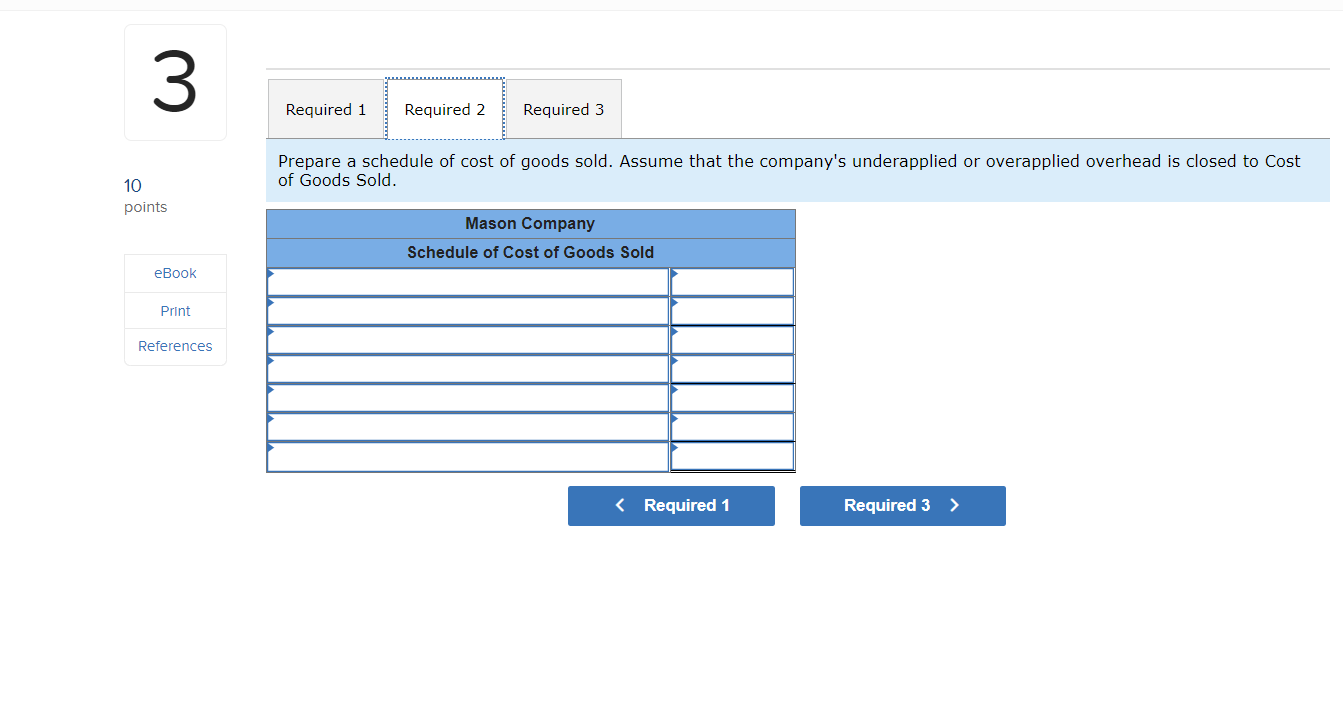Open the fifth row label dropdown
This screenshot has width=1343, height=705.
pyautogui.click(x=467, y=397)
